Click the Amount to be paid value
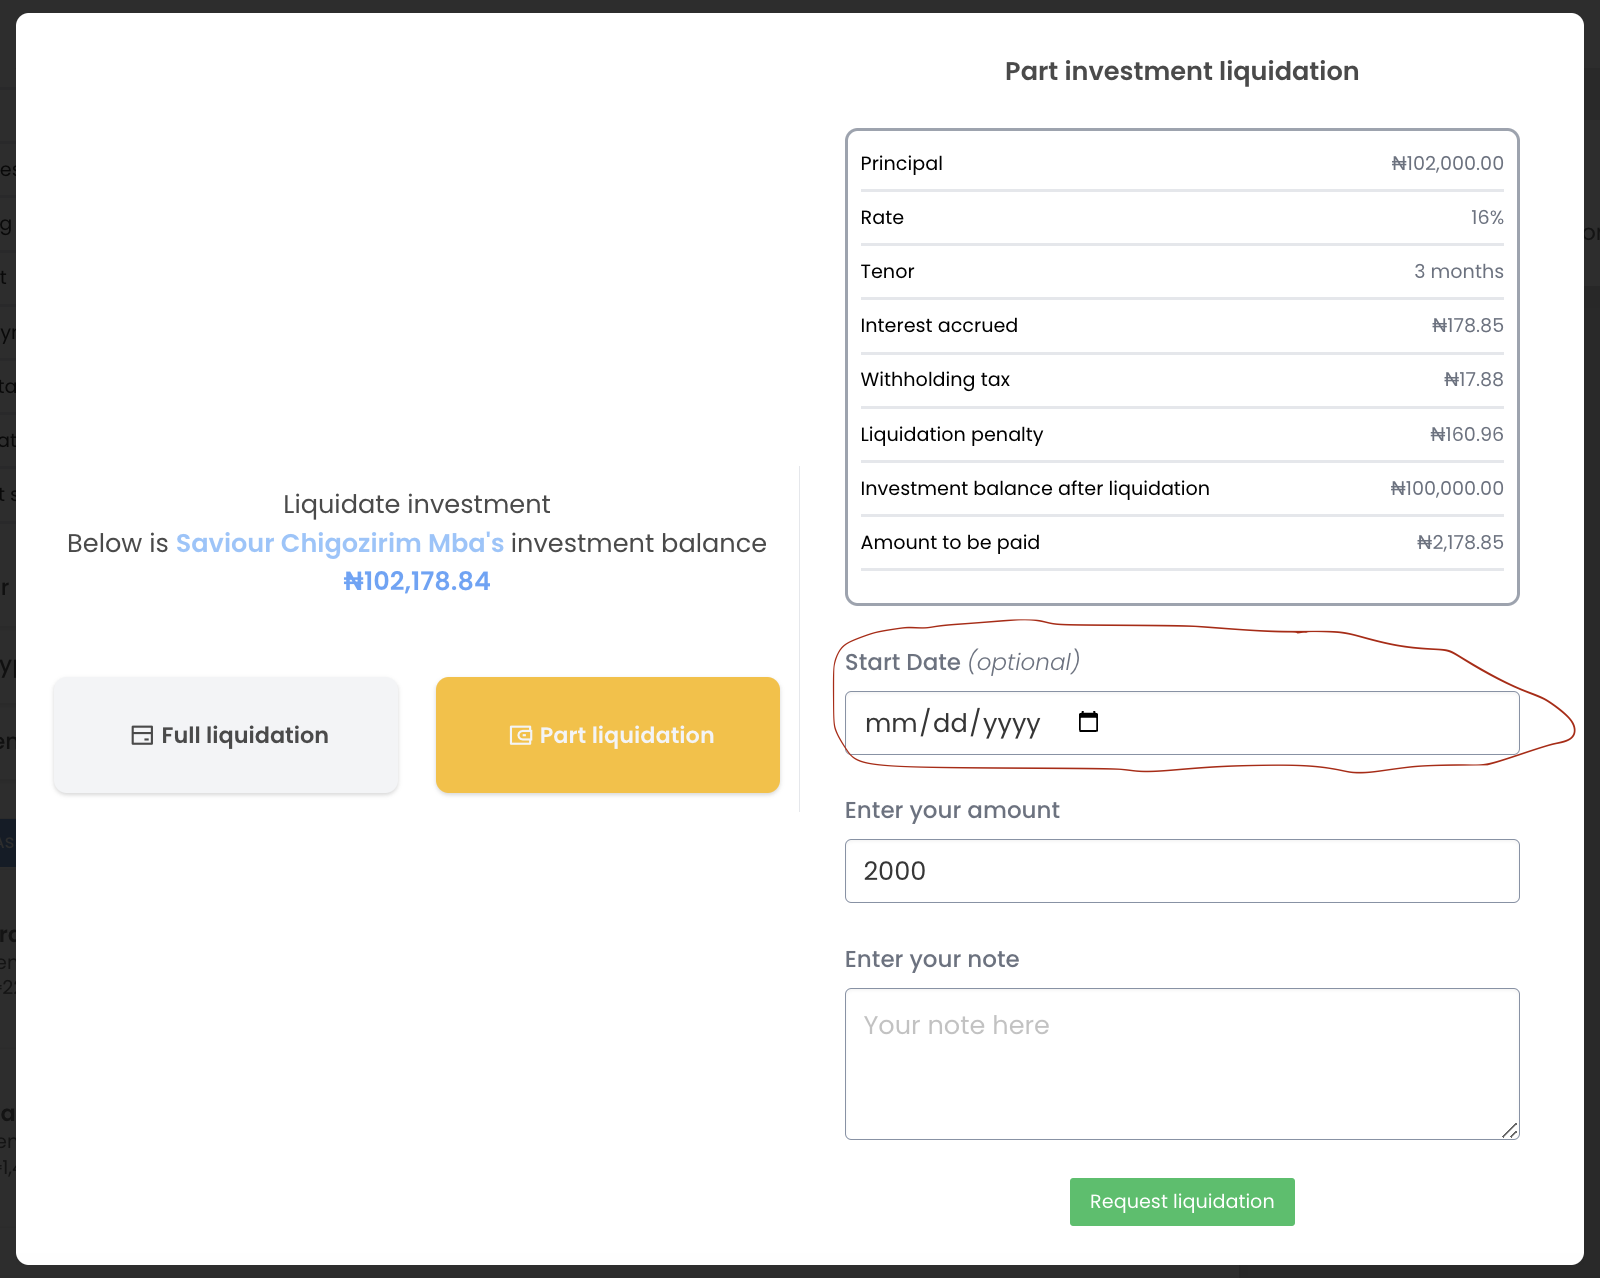This screenshot has width=1600, height=1278. pos(1460,542)
